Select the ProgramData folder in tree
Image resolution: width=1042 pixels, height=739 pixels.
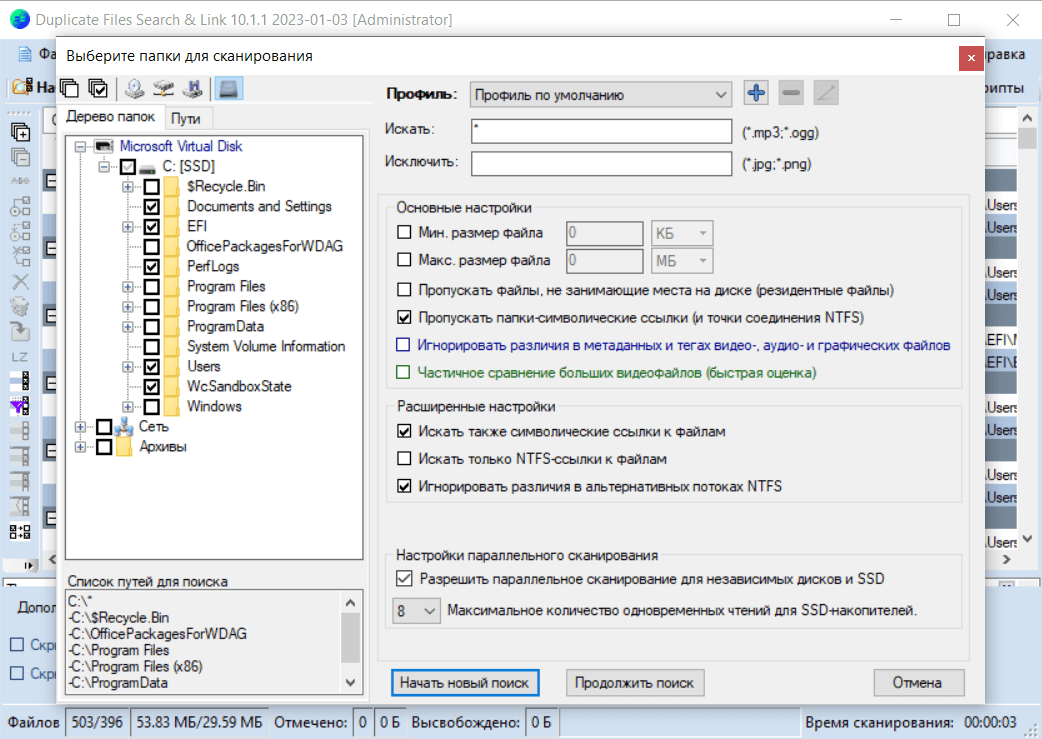225,327
